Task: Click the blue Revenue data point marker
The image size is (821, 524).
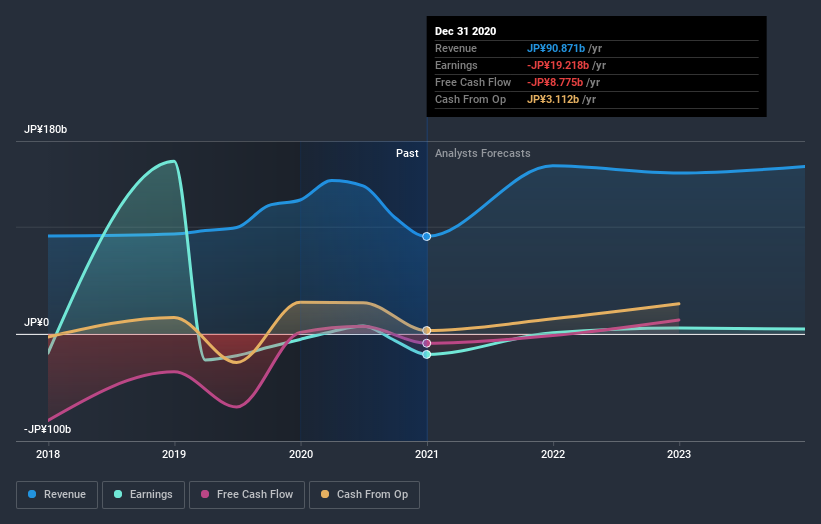Action: [427, 237]
